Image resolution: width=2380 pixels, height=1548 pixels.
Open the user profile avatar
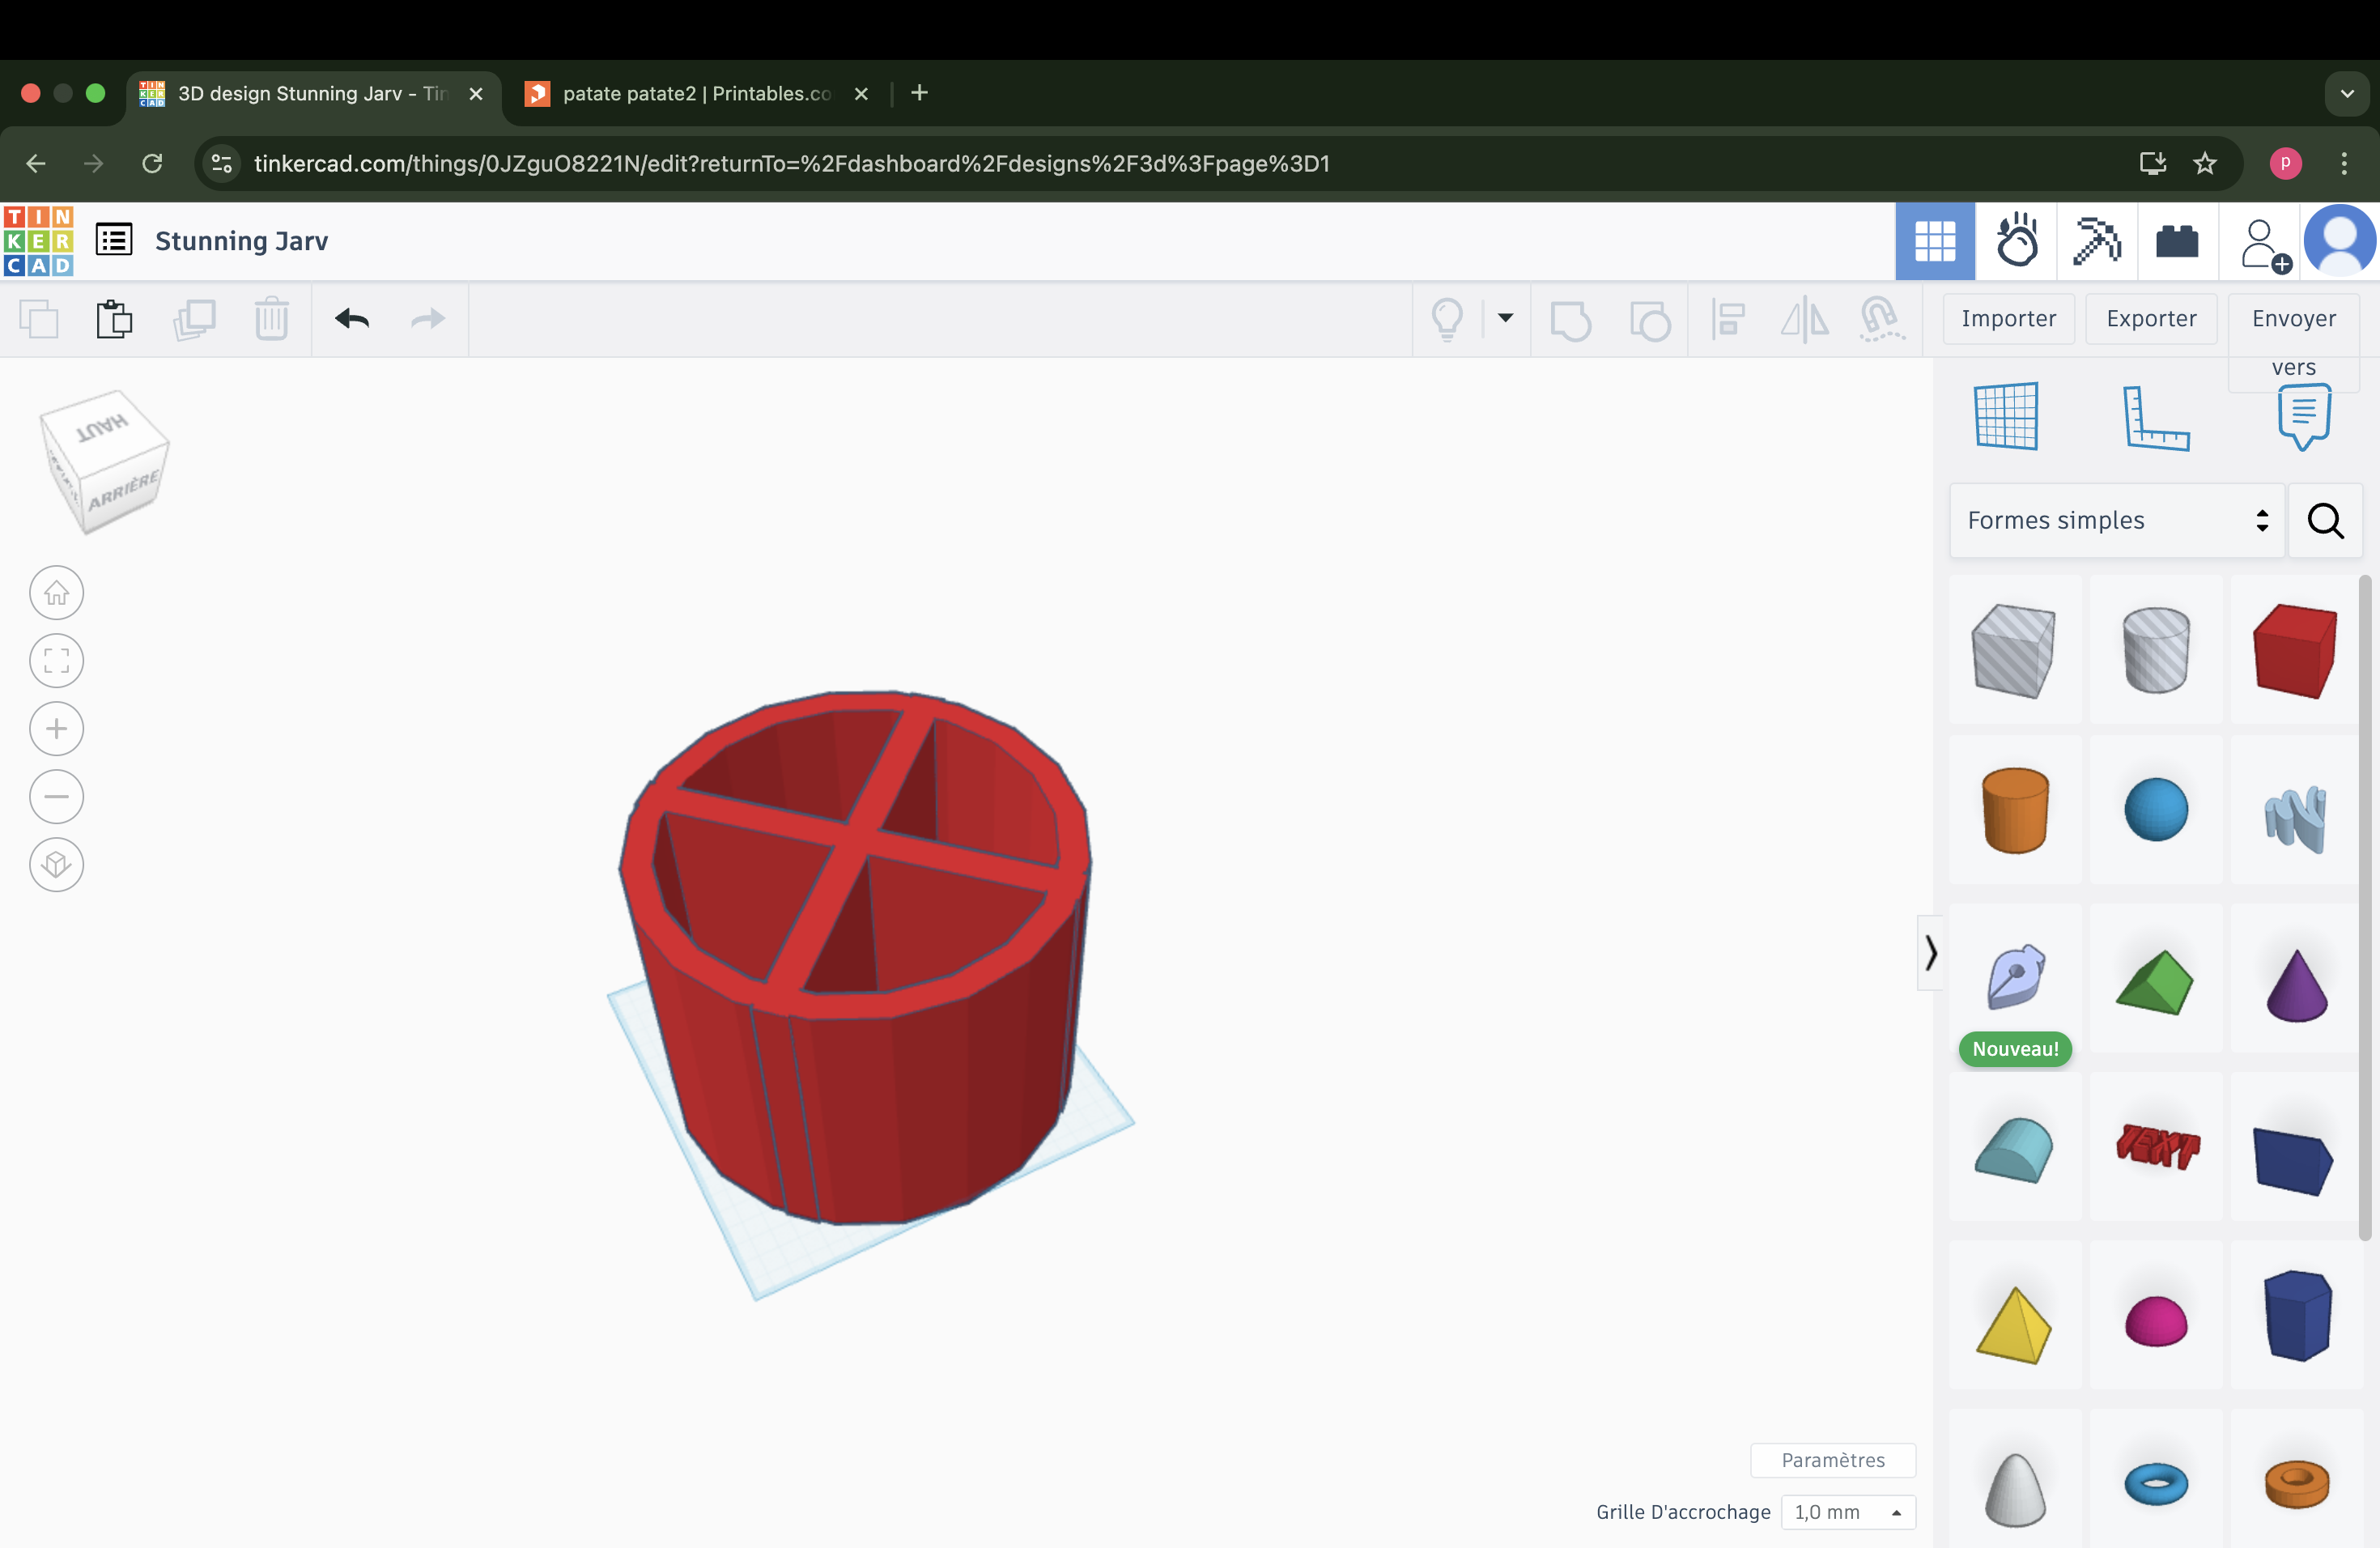pyautogui.click(x=2339, y=241)
